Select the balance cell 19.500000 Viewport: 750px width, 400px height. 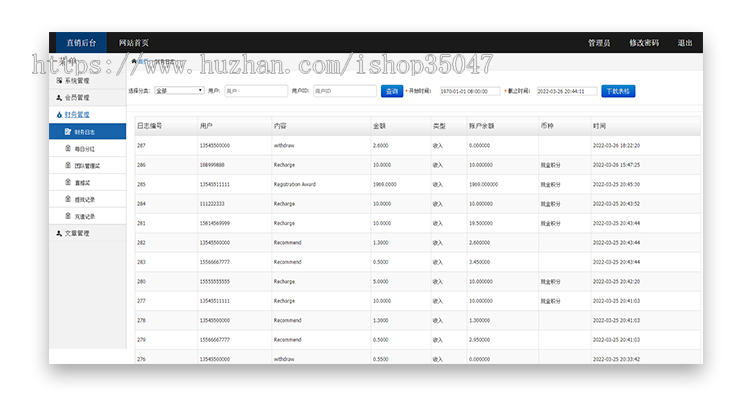click(x=481, y=223)
